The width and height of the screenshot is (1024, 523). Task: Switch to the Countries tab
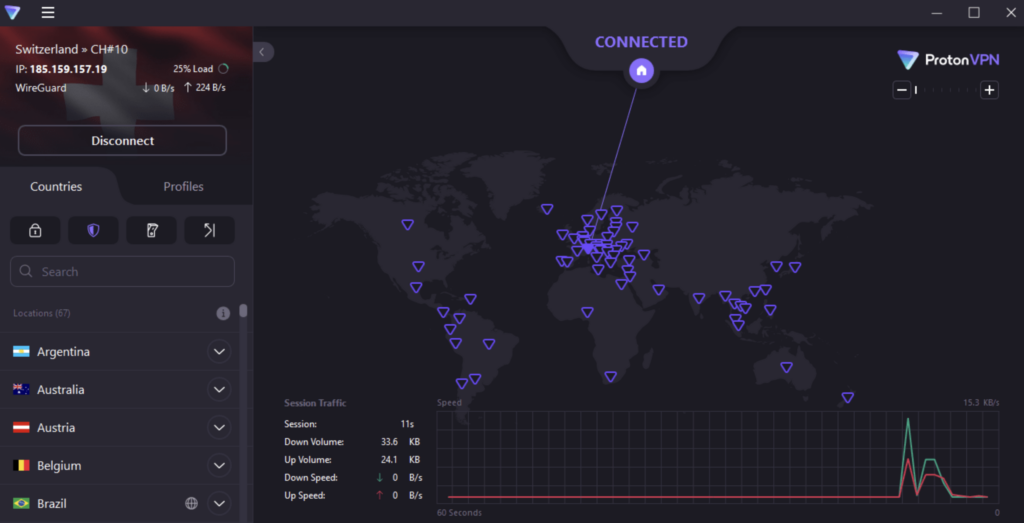pos(56,187)
